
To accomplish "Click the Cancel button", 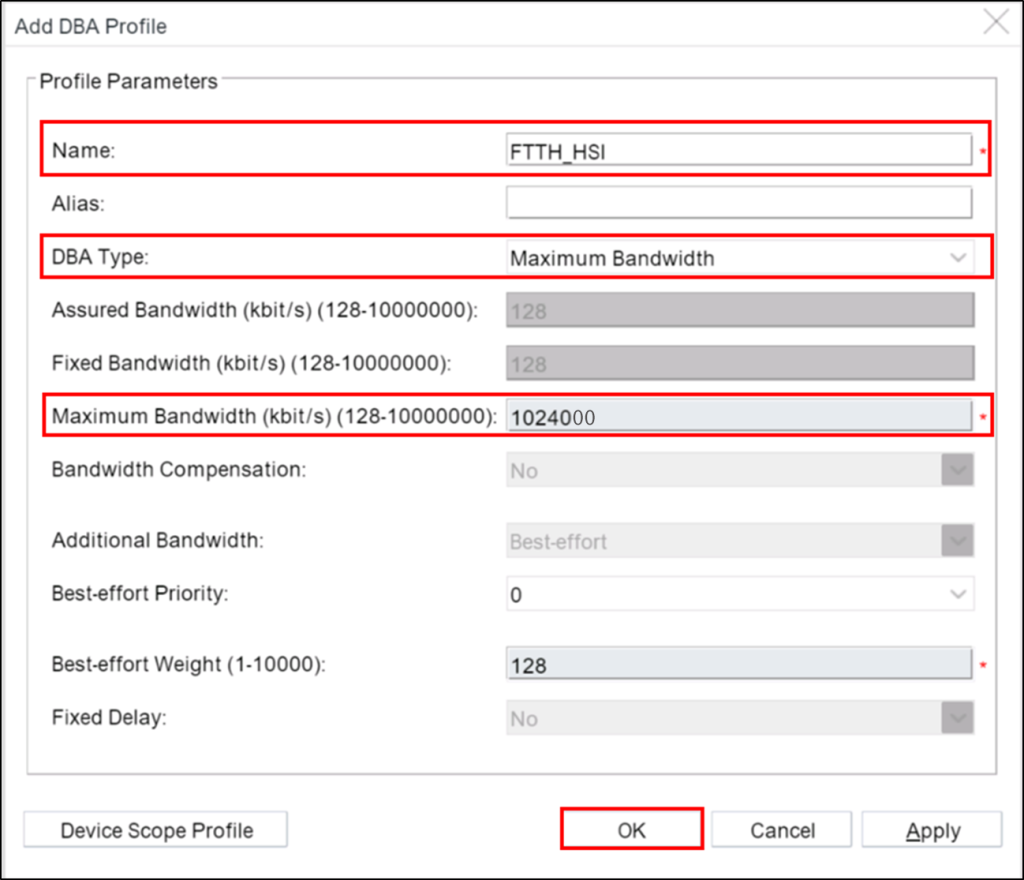I will (781, 828).
